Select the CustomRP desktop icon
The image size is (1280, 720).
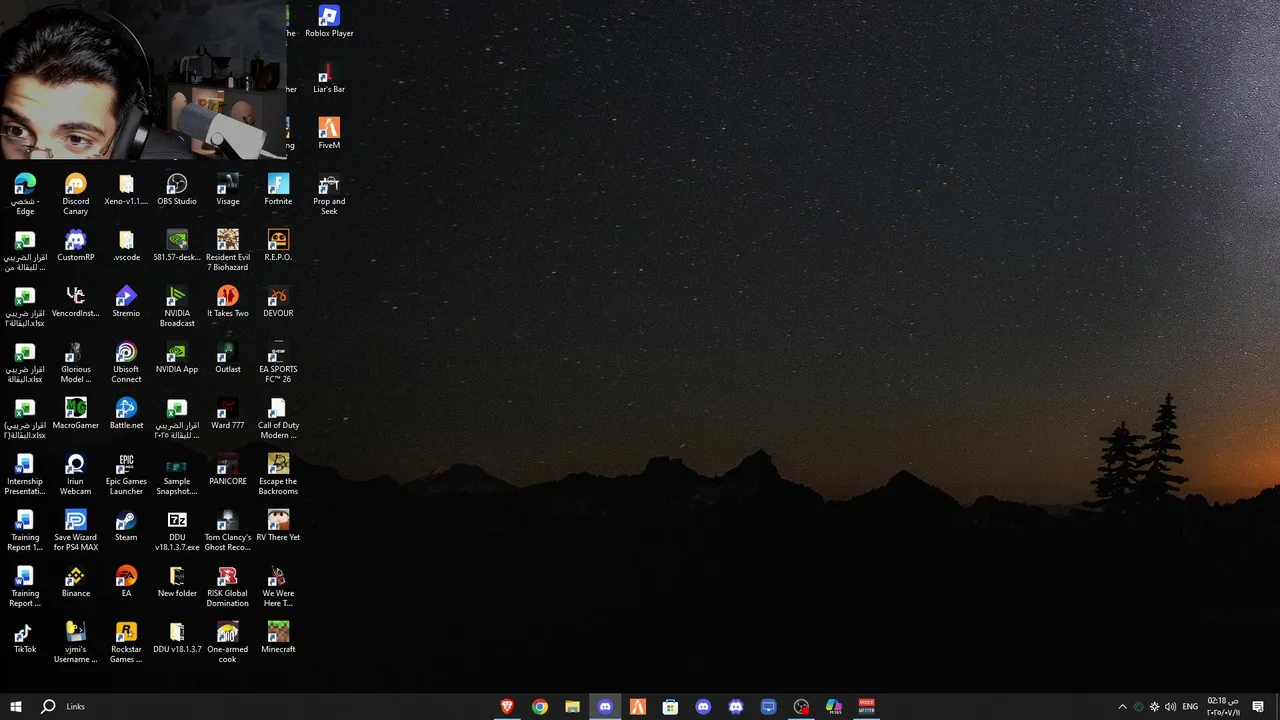[76, 246]
